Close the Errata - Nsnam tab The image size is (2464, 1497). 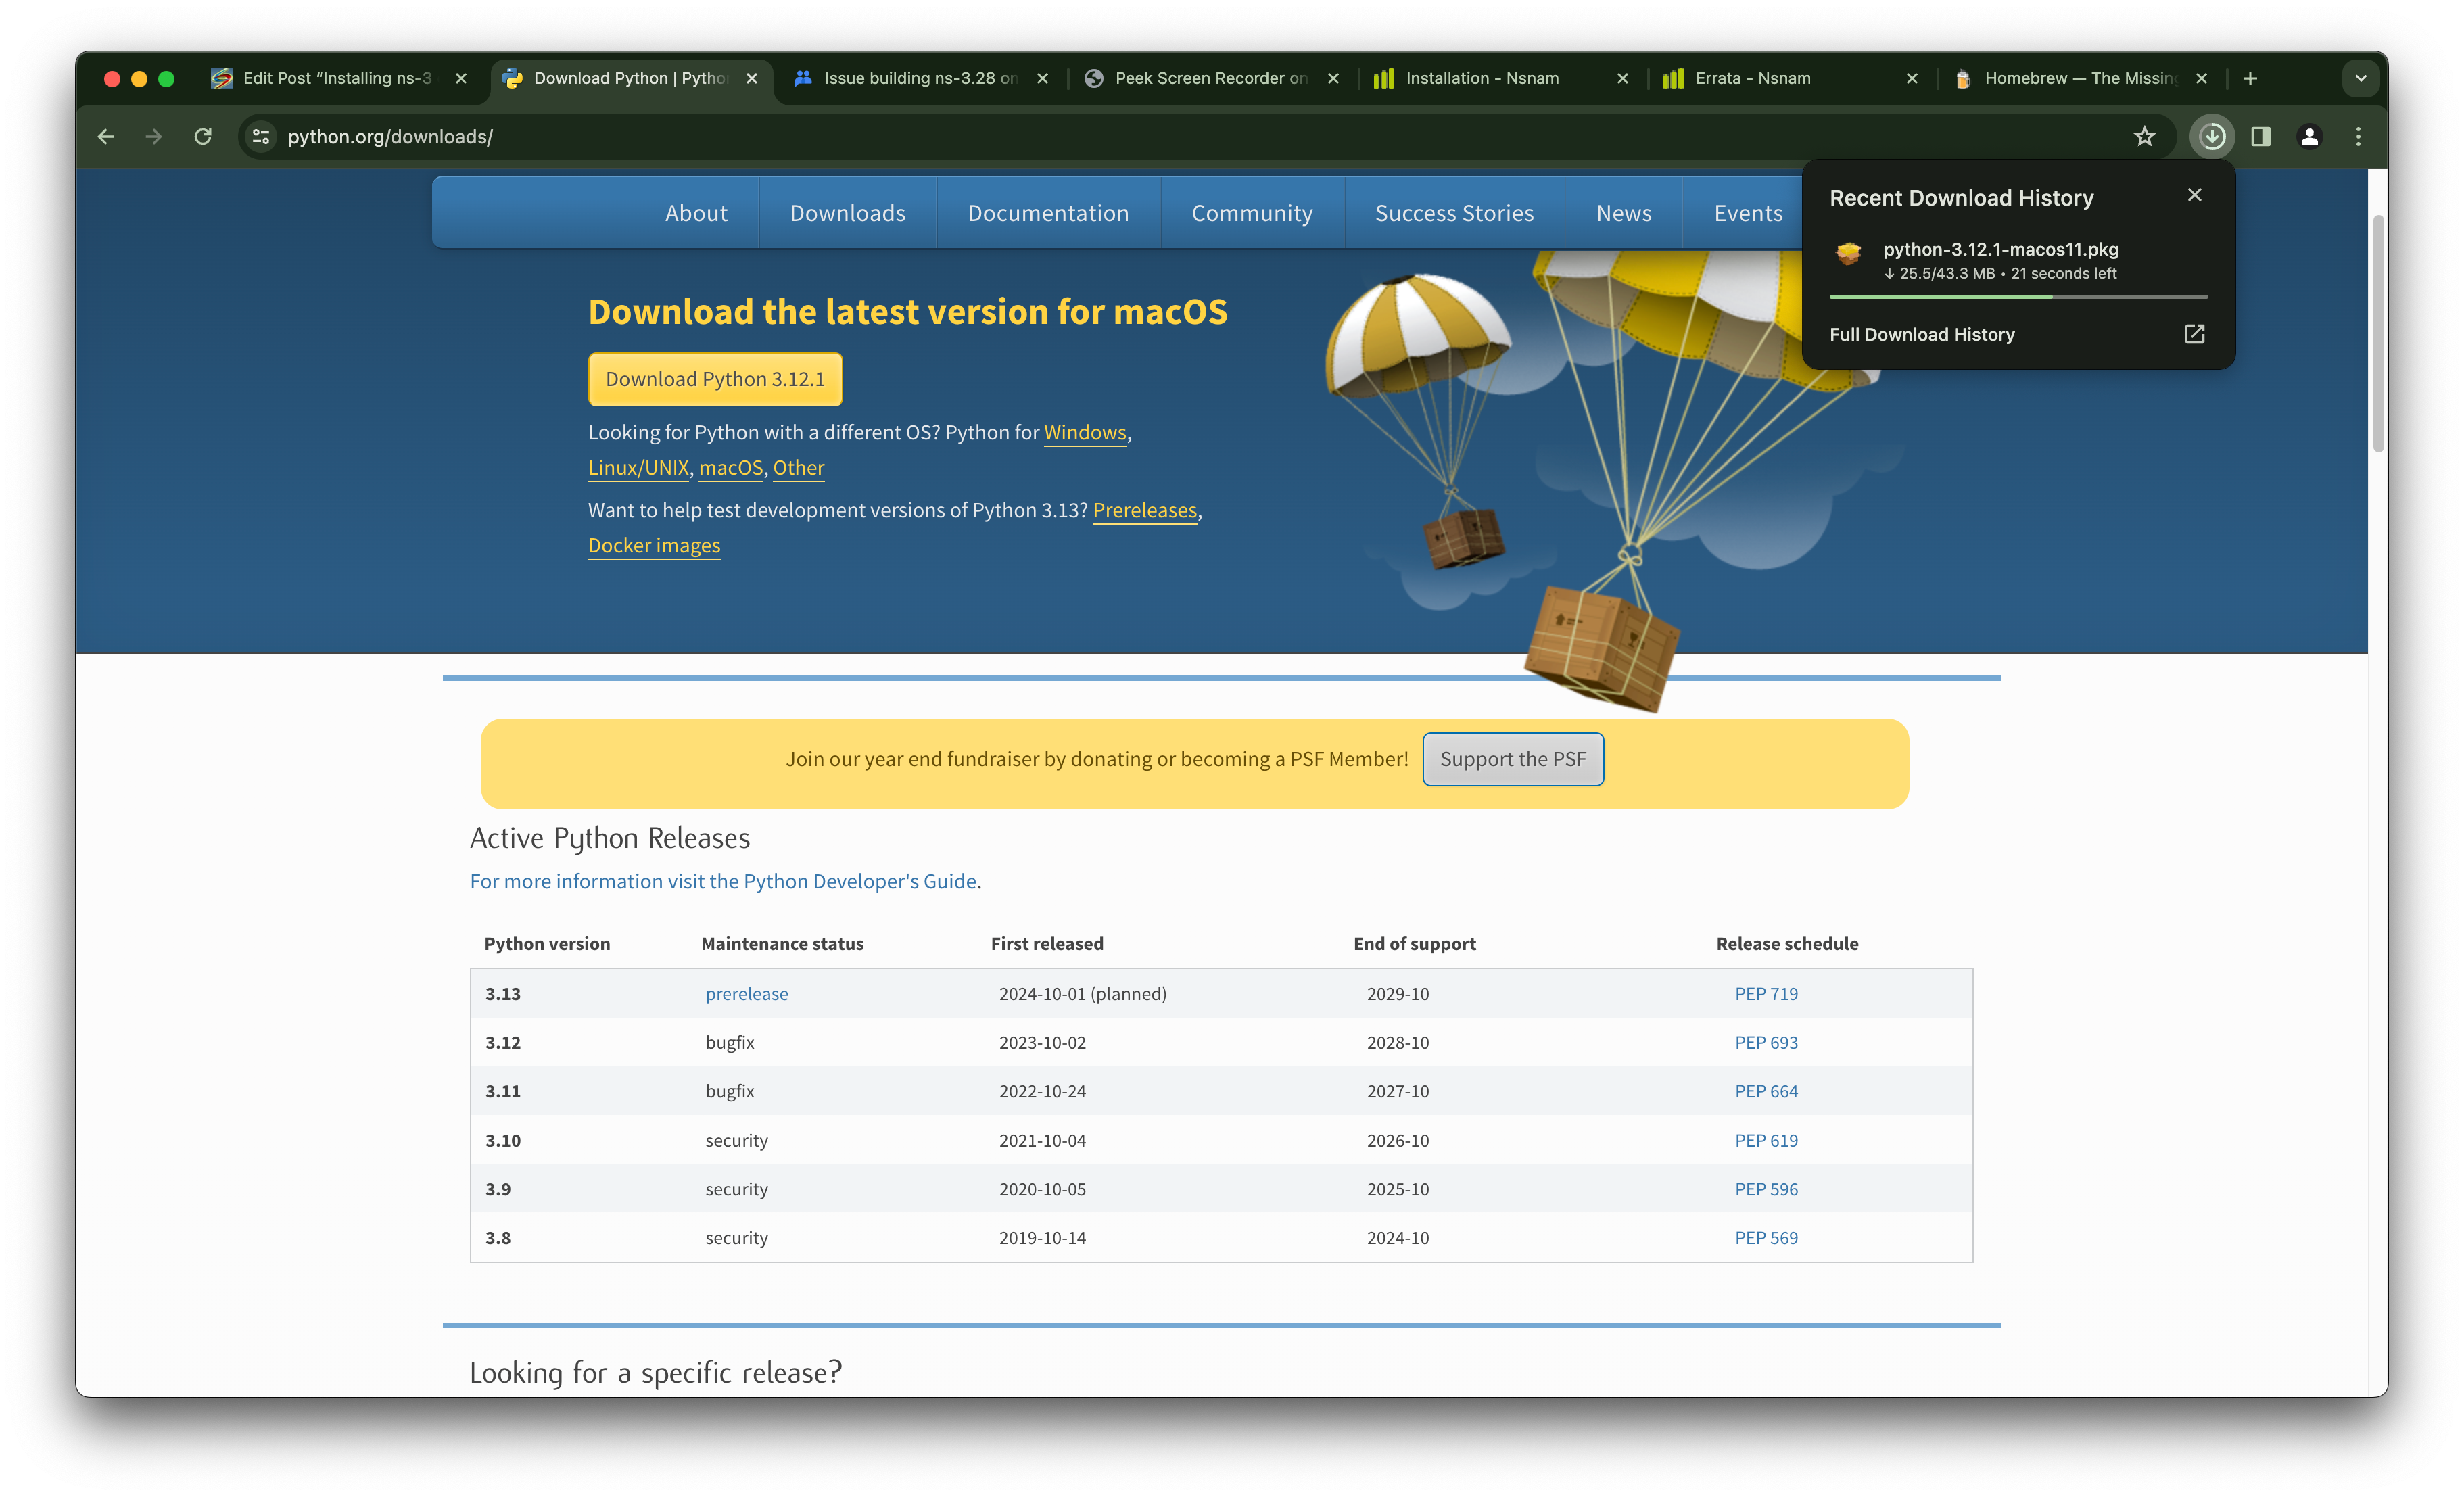(x=1912, y=78)
